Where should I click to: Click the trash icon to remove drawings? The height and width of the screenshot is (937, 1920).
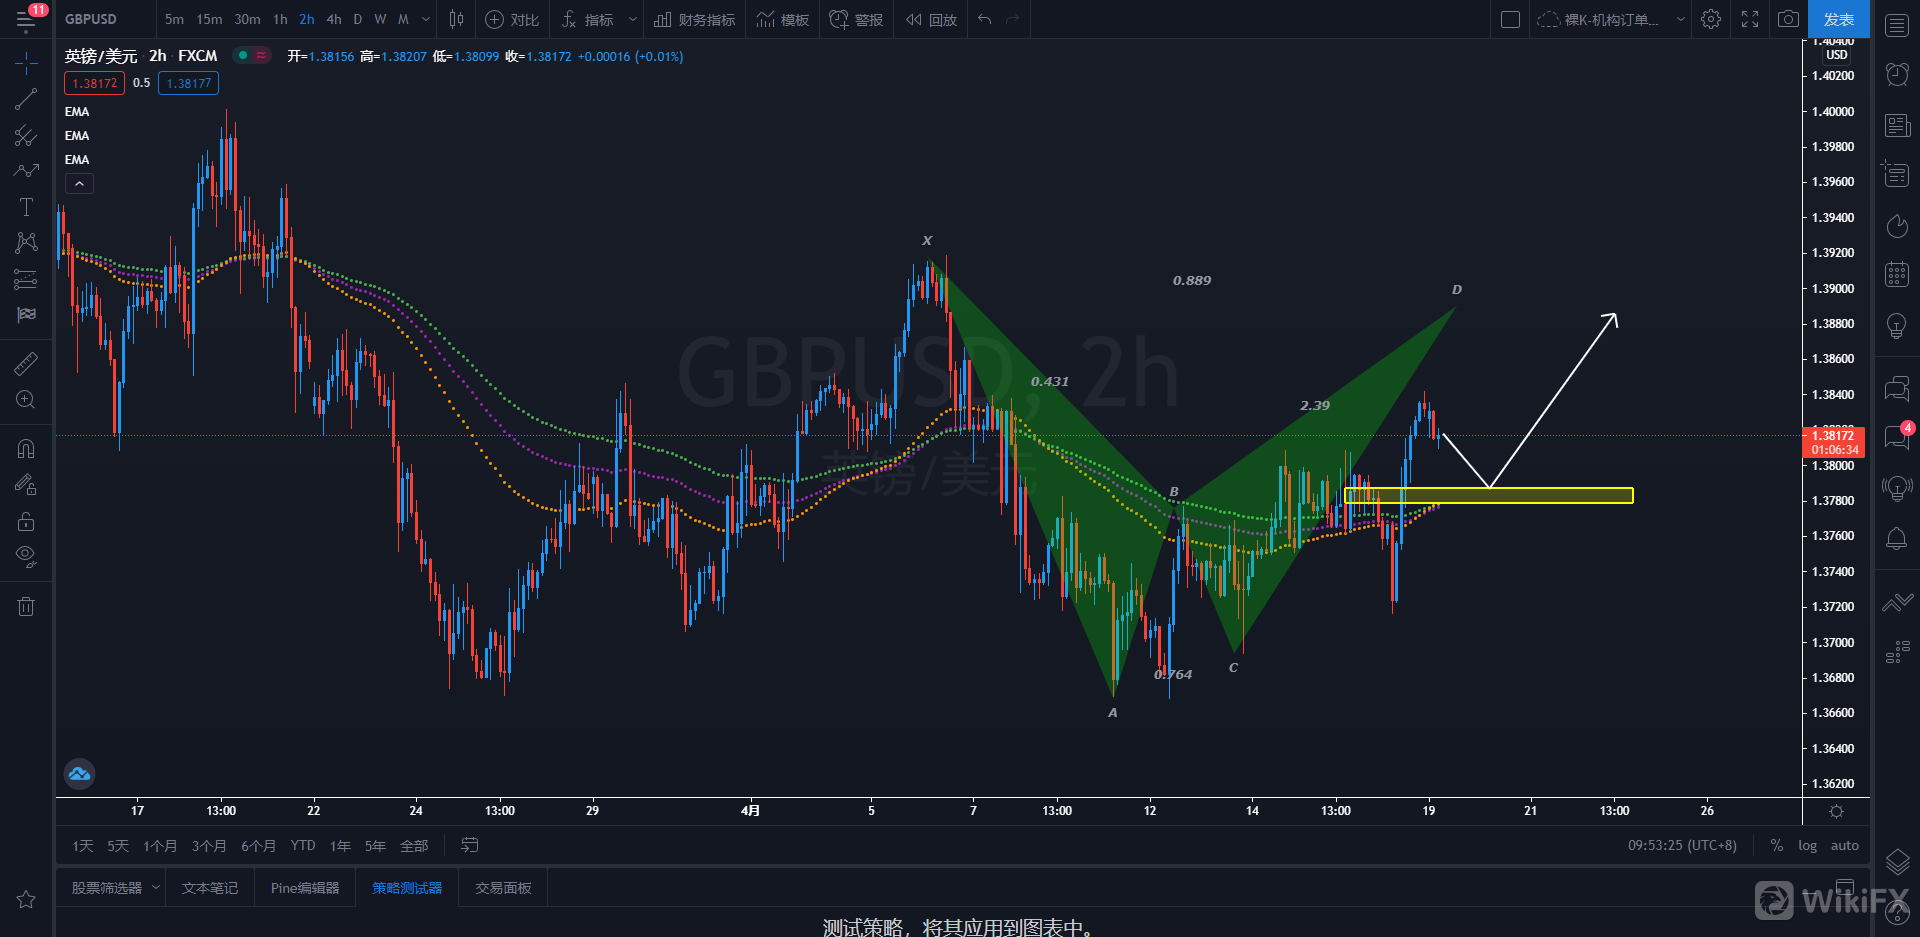tap(26, 606)
